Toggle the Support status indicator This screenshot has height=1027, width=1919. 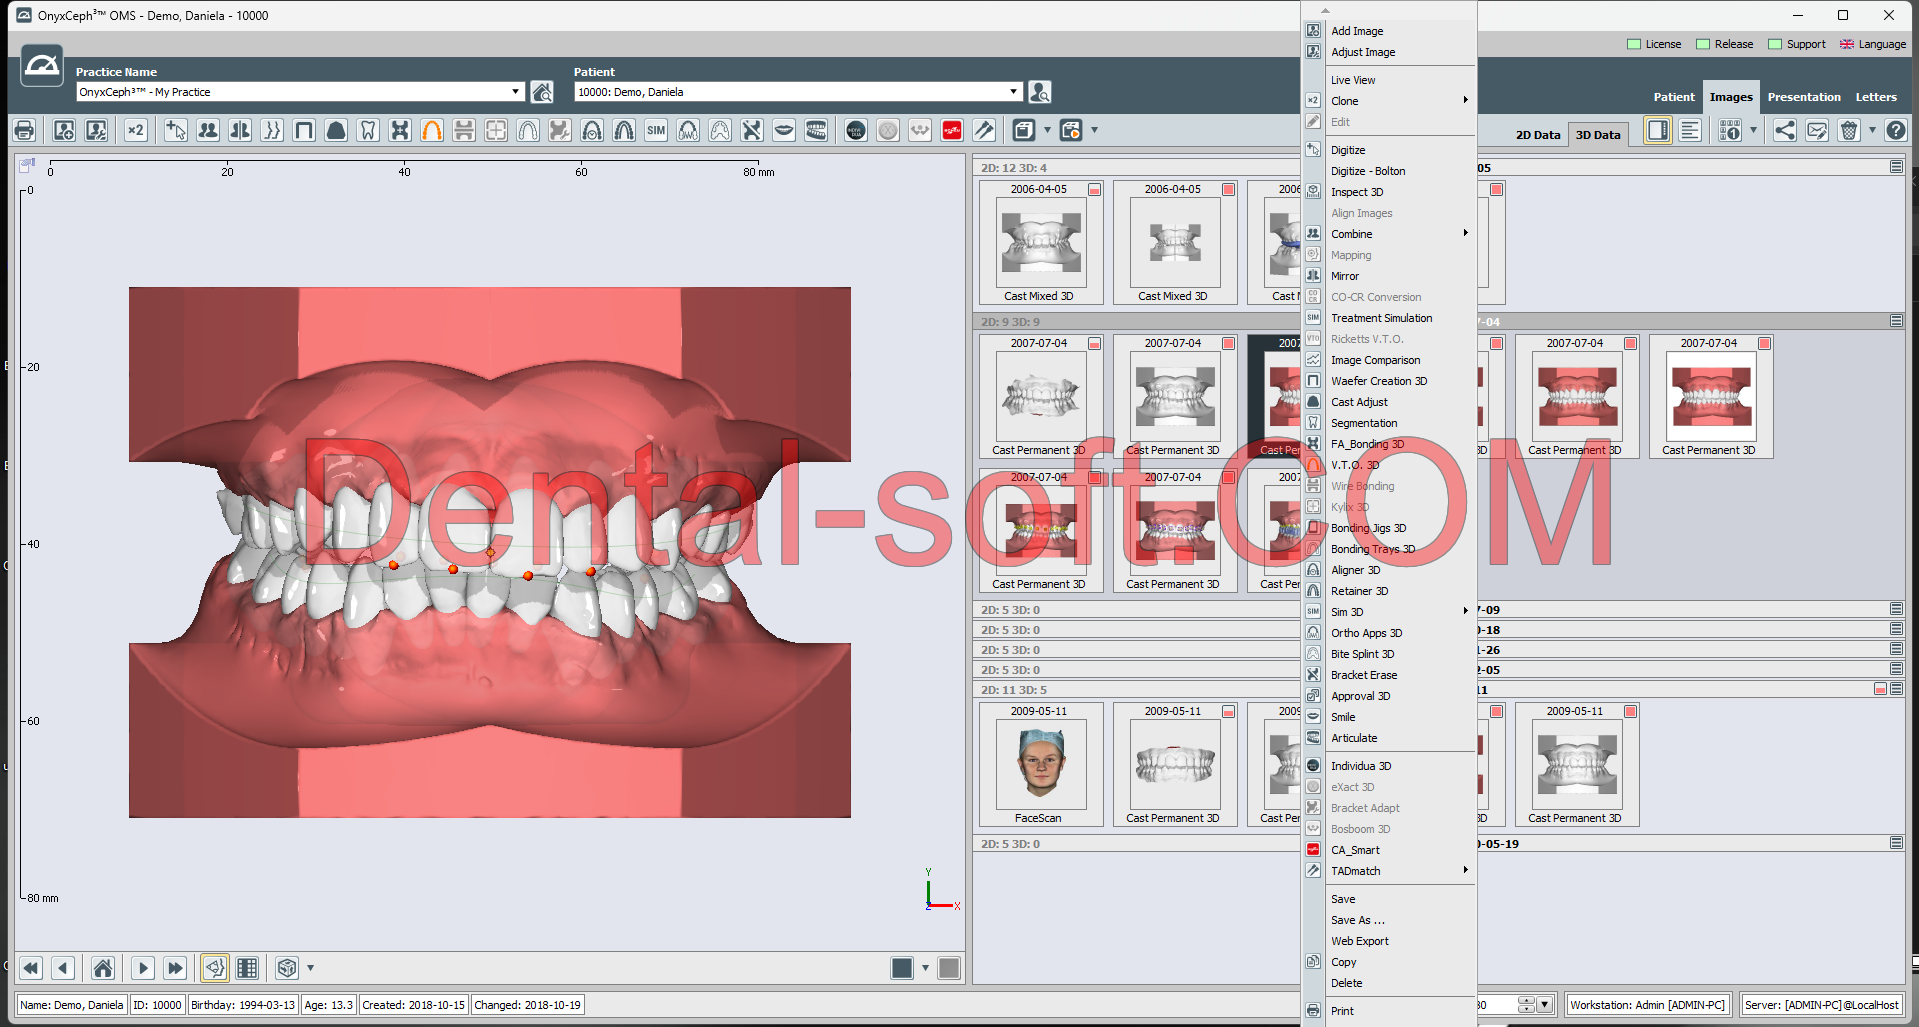[x=1775, y=44]
